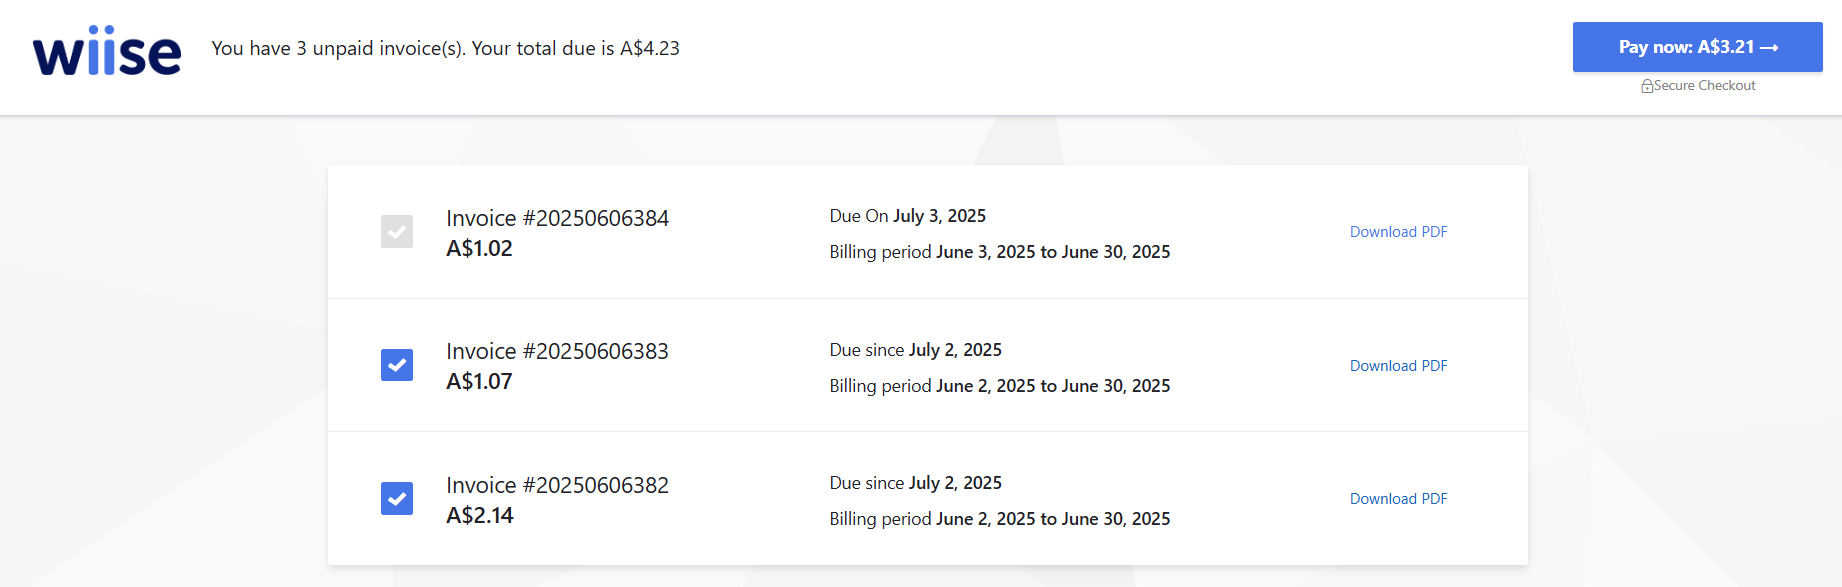This screenshot has height=587, width=1842.
Task: Select the Invoice #20250606384 title
Action: pos(557,218)
